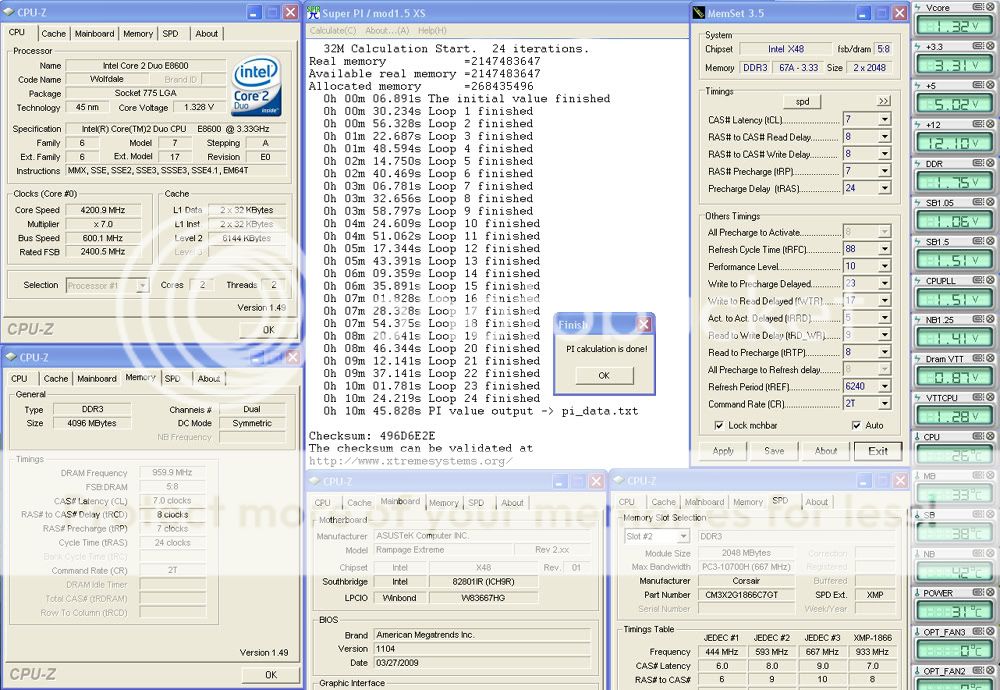The height and width of the screenshot is (690, 1000).
Task: Click the Save button in MemSet
Action: tap(774, 451)
